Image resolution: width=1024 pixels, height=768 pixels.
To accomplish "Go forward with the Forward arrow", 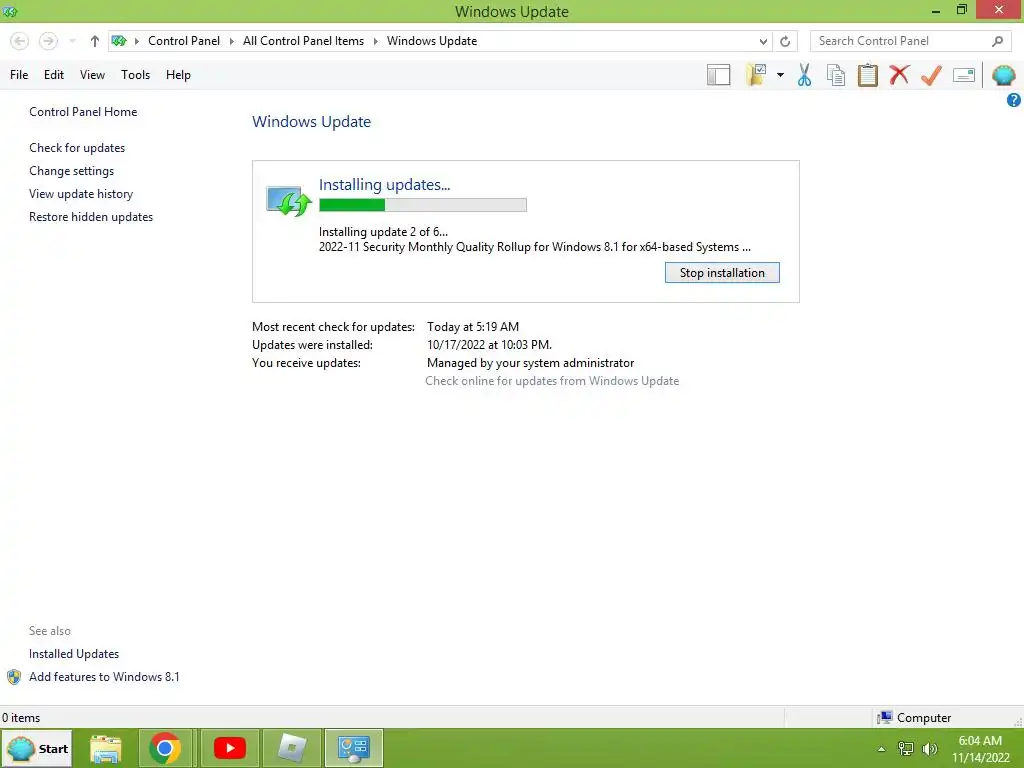I will pos(48,41).
